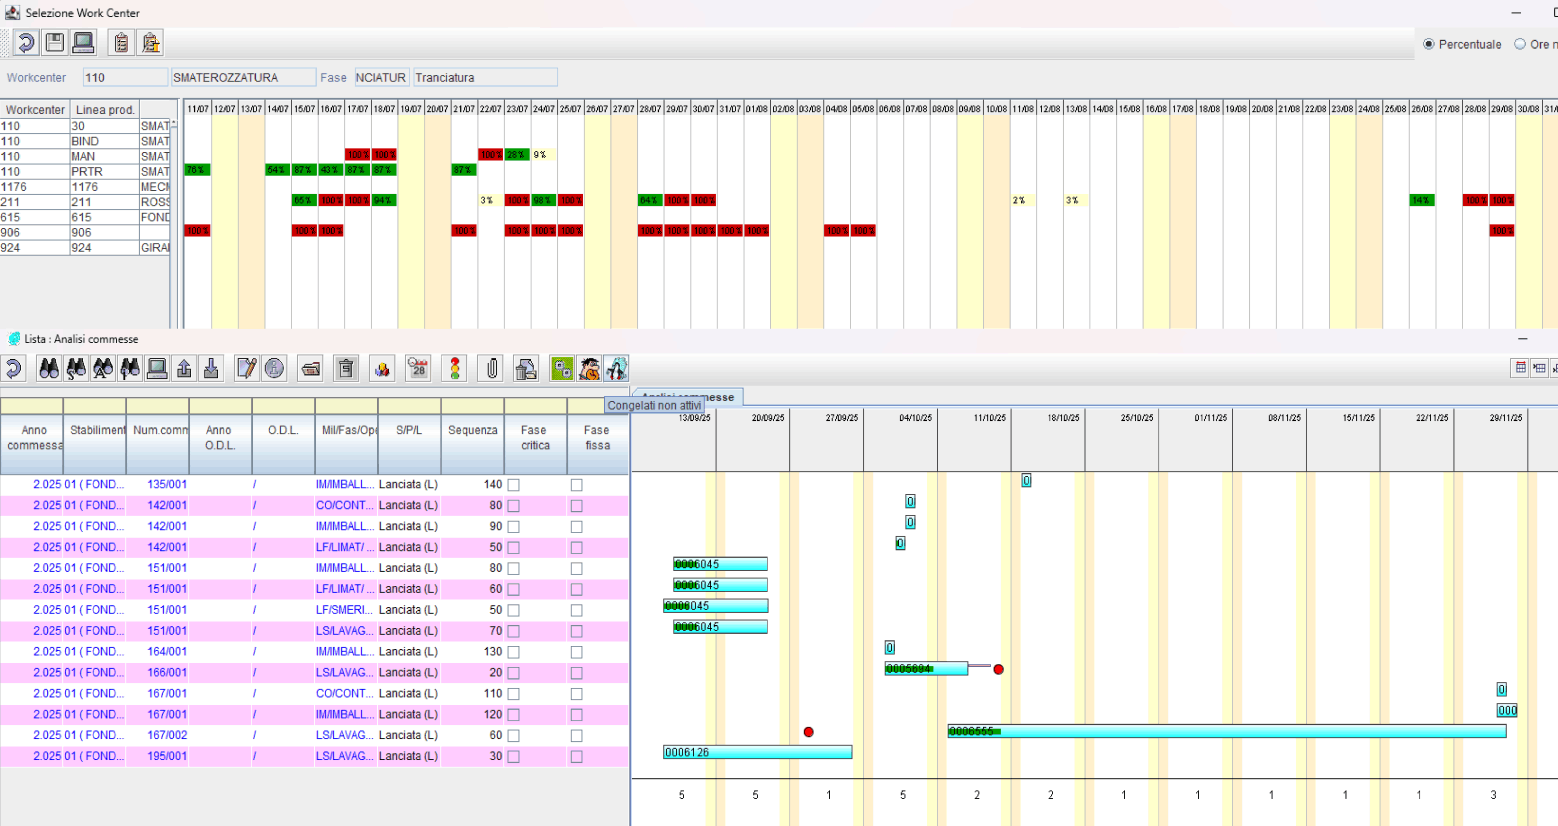Click the plain binoculars search icon
The height and width of the screenshot is (826, 1558).
tap(49, 369)
